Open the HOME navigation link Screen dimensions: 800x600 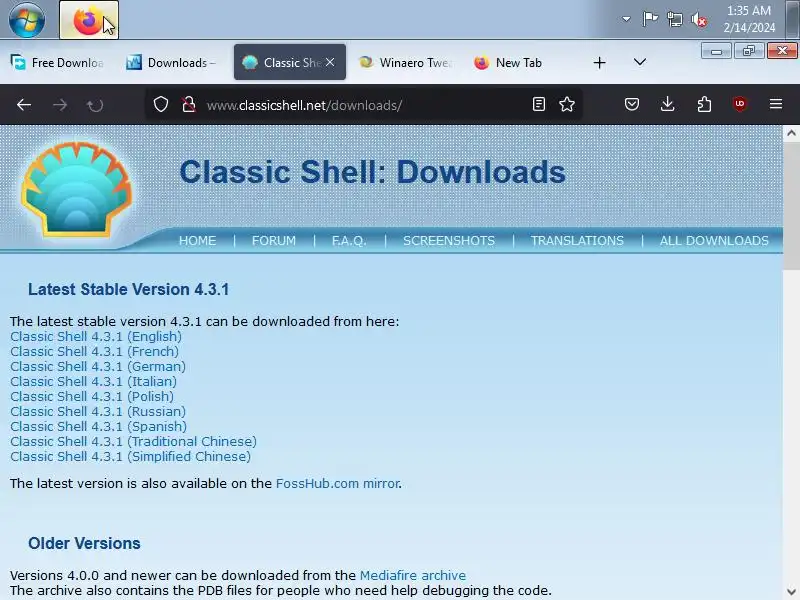[x=197, y=241]
